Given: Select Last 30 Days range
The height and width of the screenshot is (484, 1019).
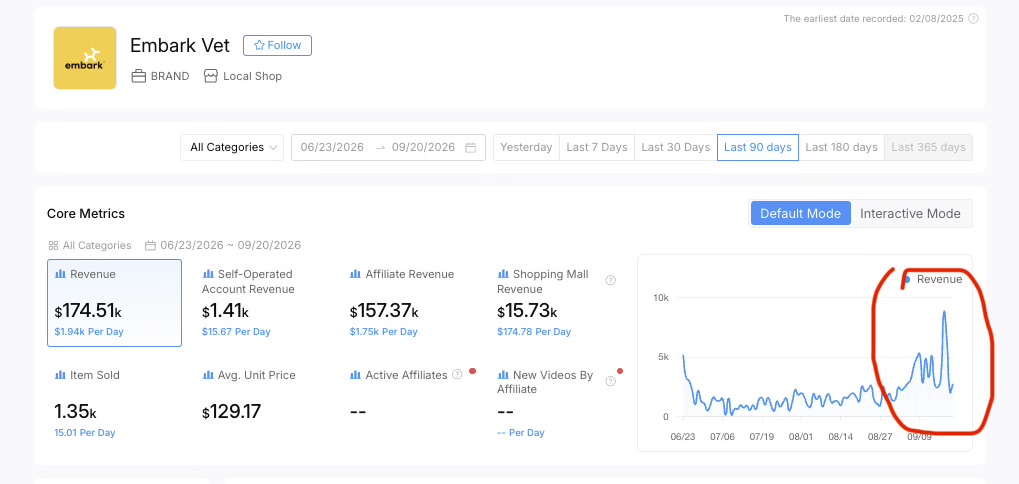Looking at the screenshot, I should point(676,147).
